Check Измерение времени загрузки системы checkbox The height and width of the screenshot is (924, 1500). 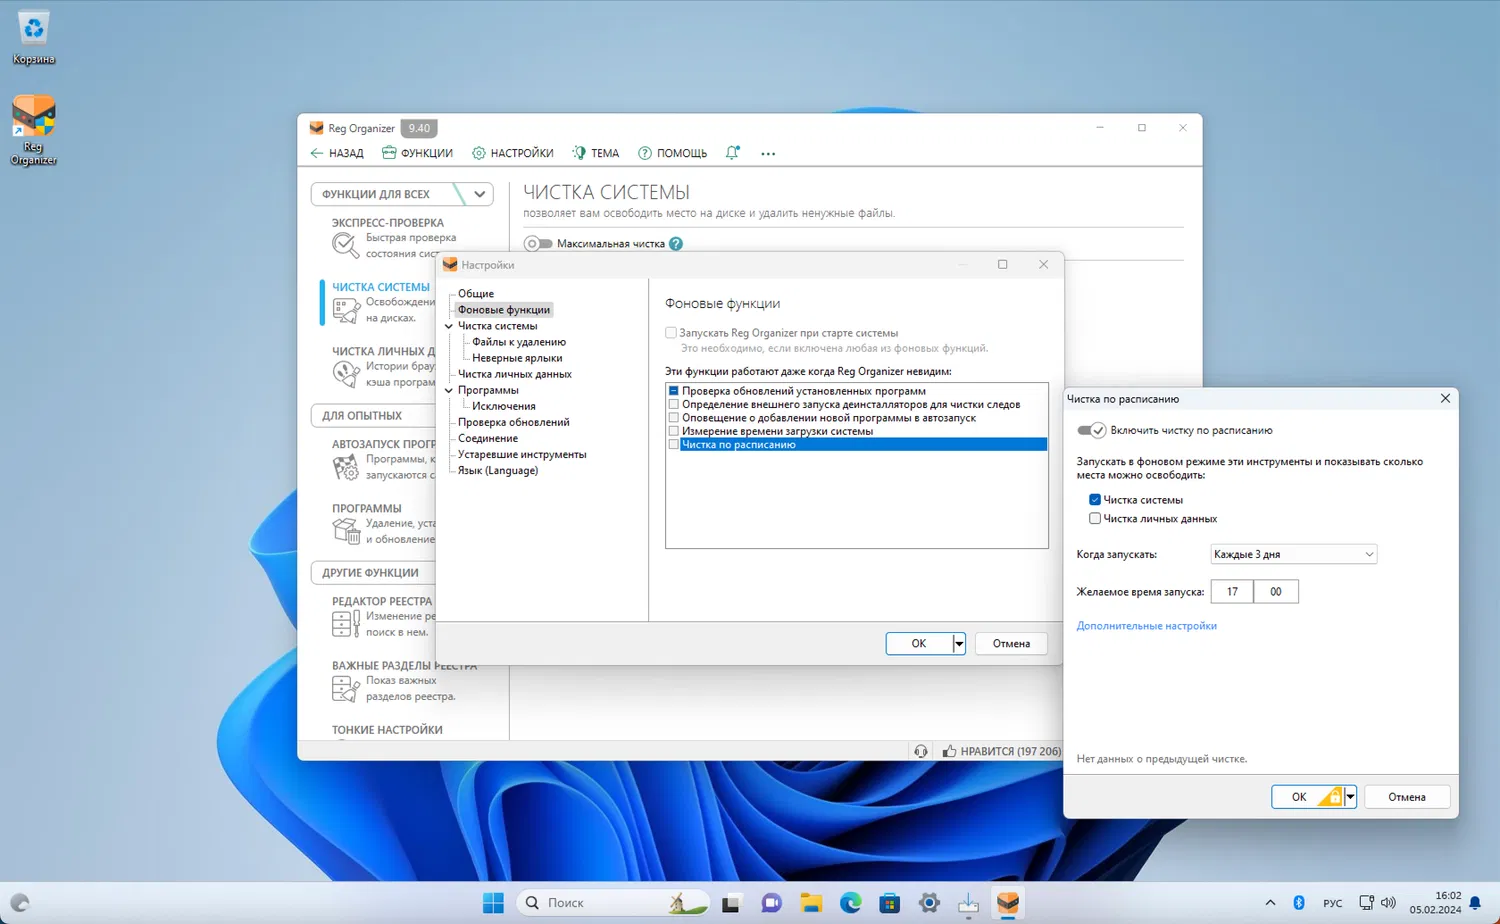[x=674, y=431]
